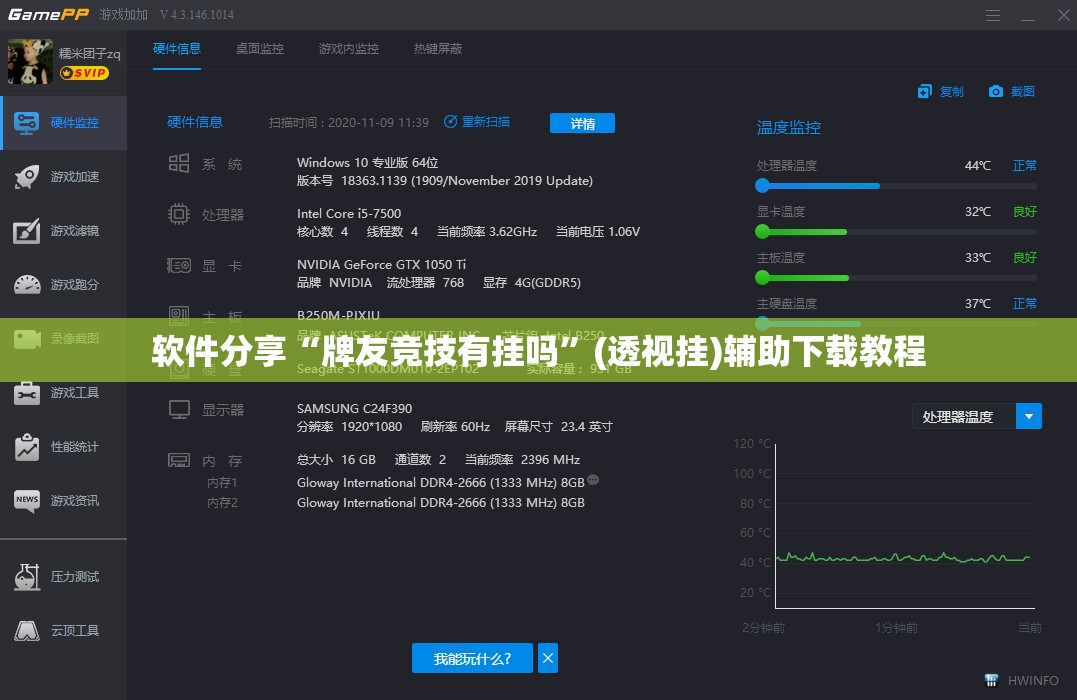Screen dimensions: 1077x700
Task: Open the 云顶工具 sidebar icon
Action: tap(27, 631)
